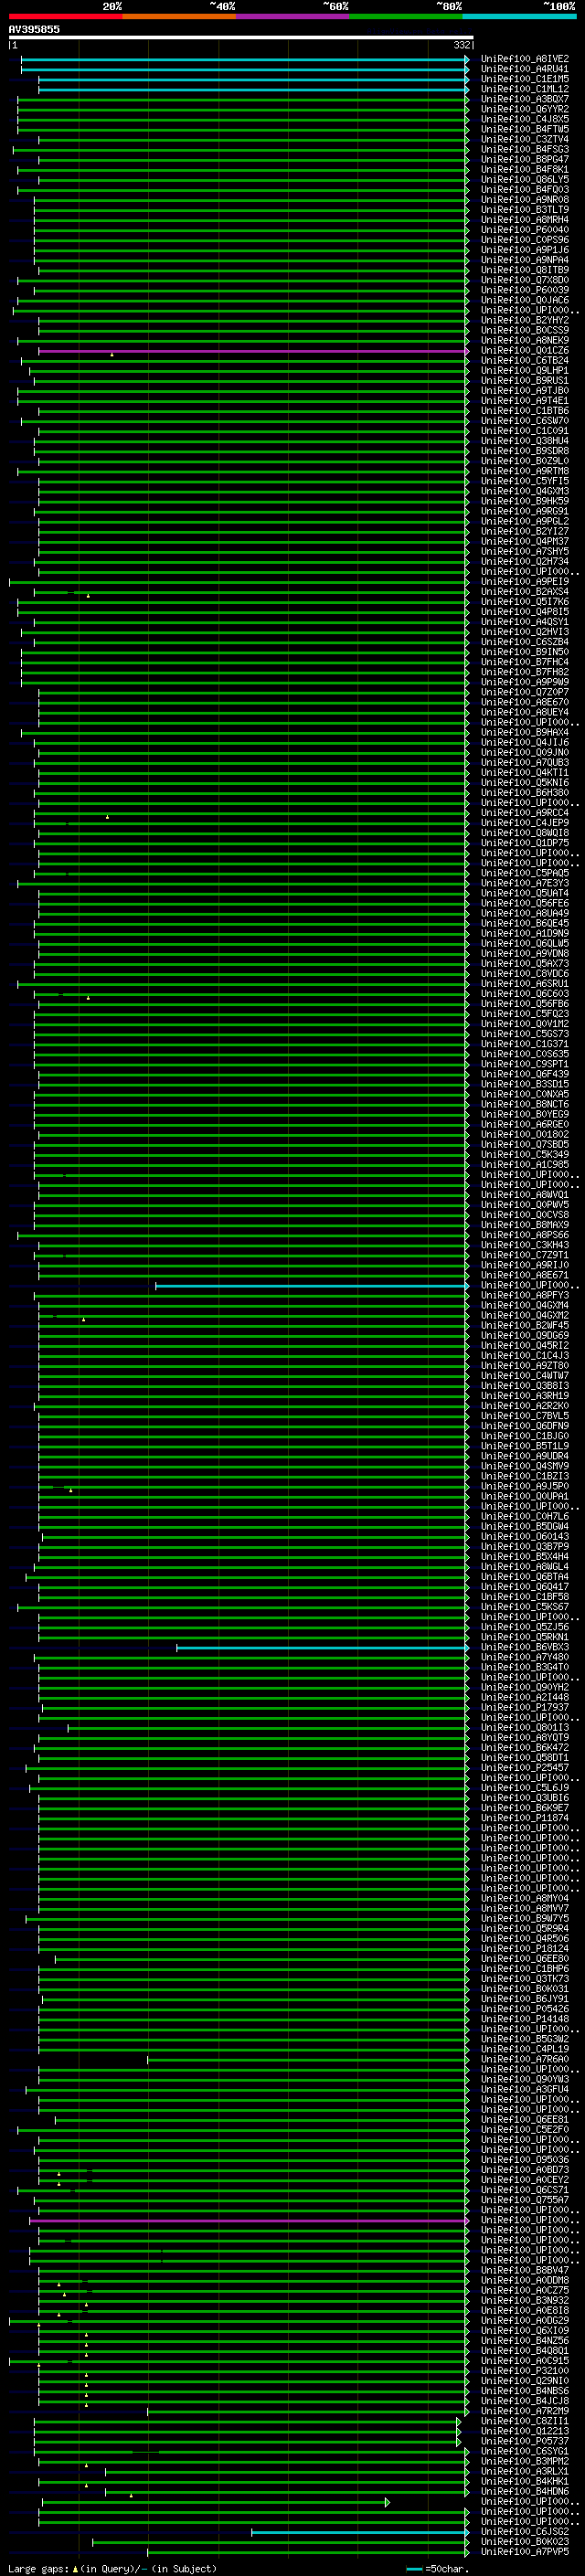Open hit UniRef100_C1BTB6
The width and height of the screenshot is (585, 2576).
point(525,411)
